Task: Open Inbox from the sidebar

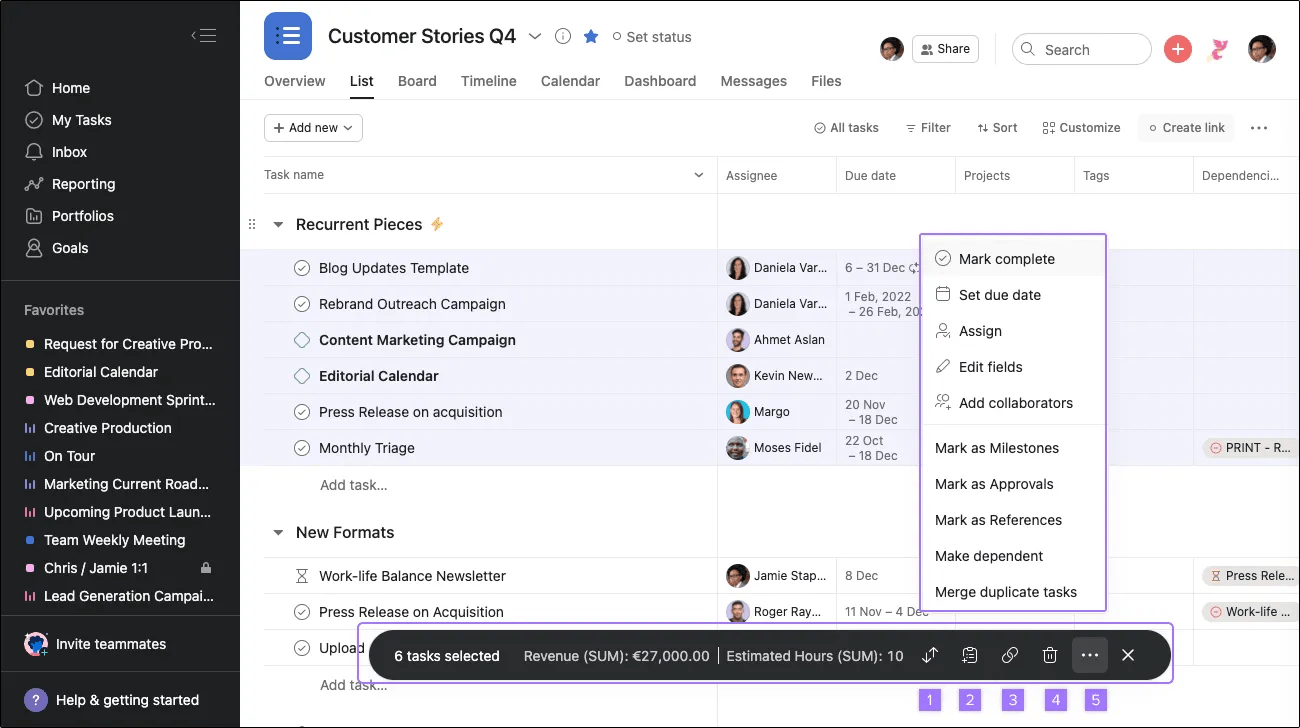Action: pos(70,151)
